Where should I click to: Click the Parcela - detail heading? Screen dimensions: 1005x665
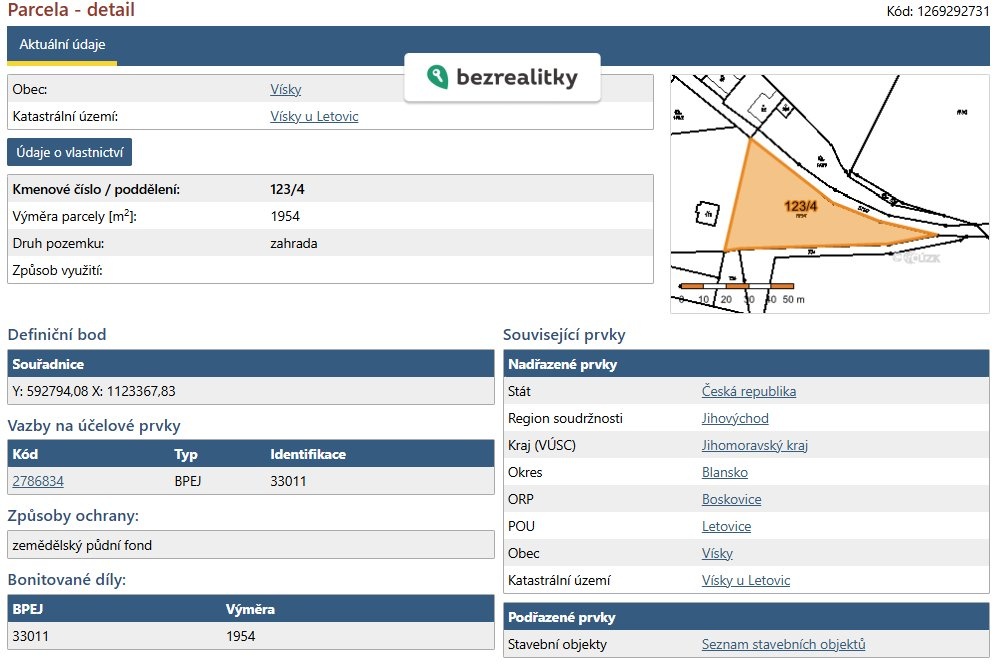coord(71,11)
